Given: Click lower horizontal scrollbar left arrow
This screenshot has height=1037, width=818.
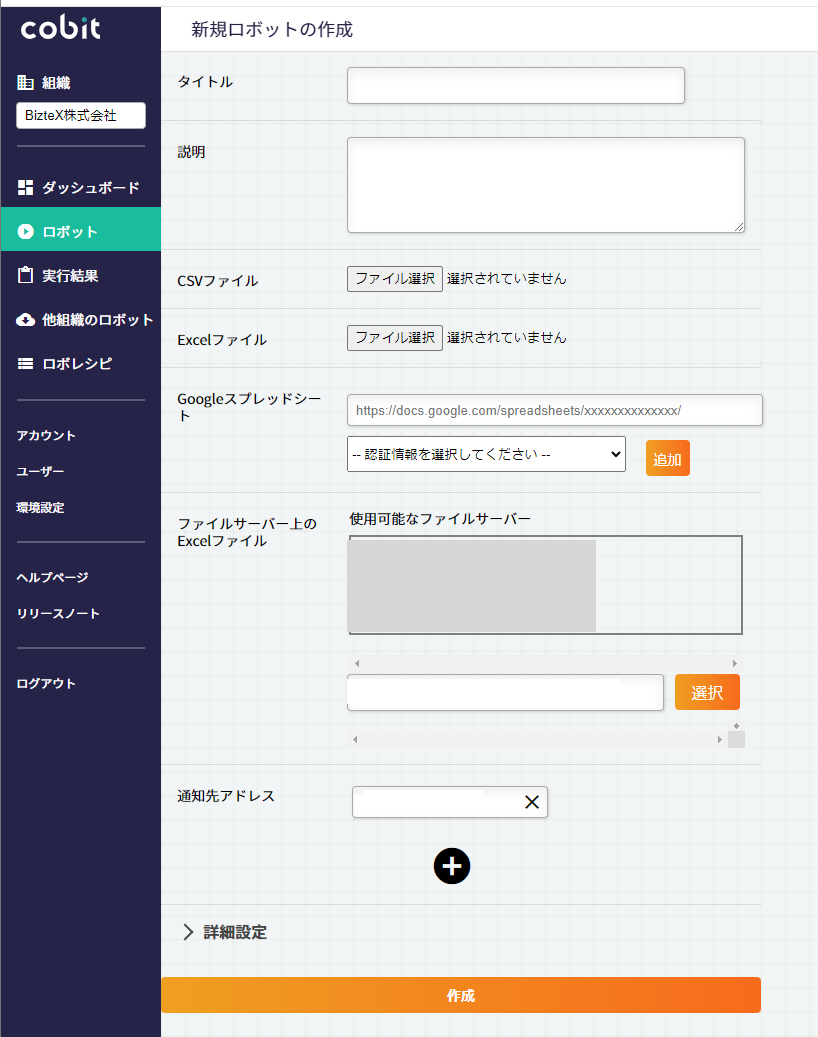Looking at the screenshot, I should click(x=355, y=739).
